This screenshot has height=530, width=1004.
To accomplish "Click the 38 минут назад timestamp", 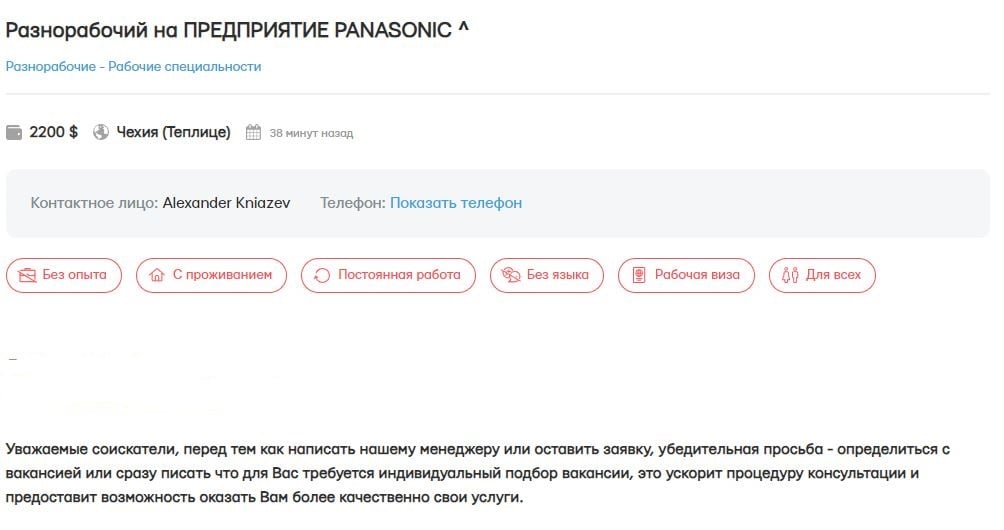I will (311, 133).
